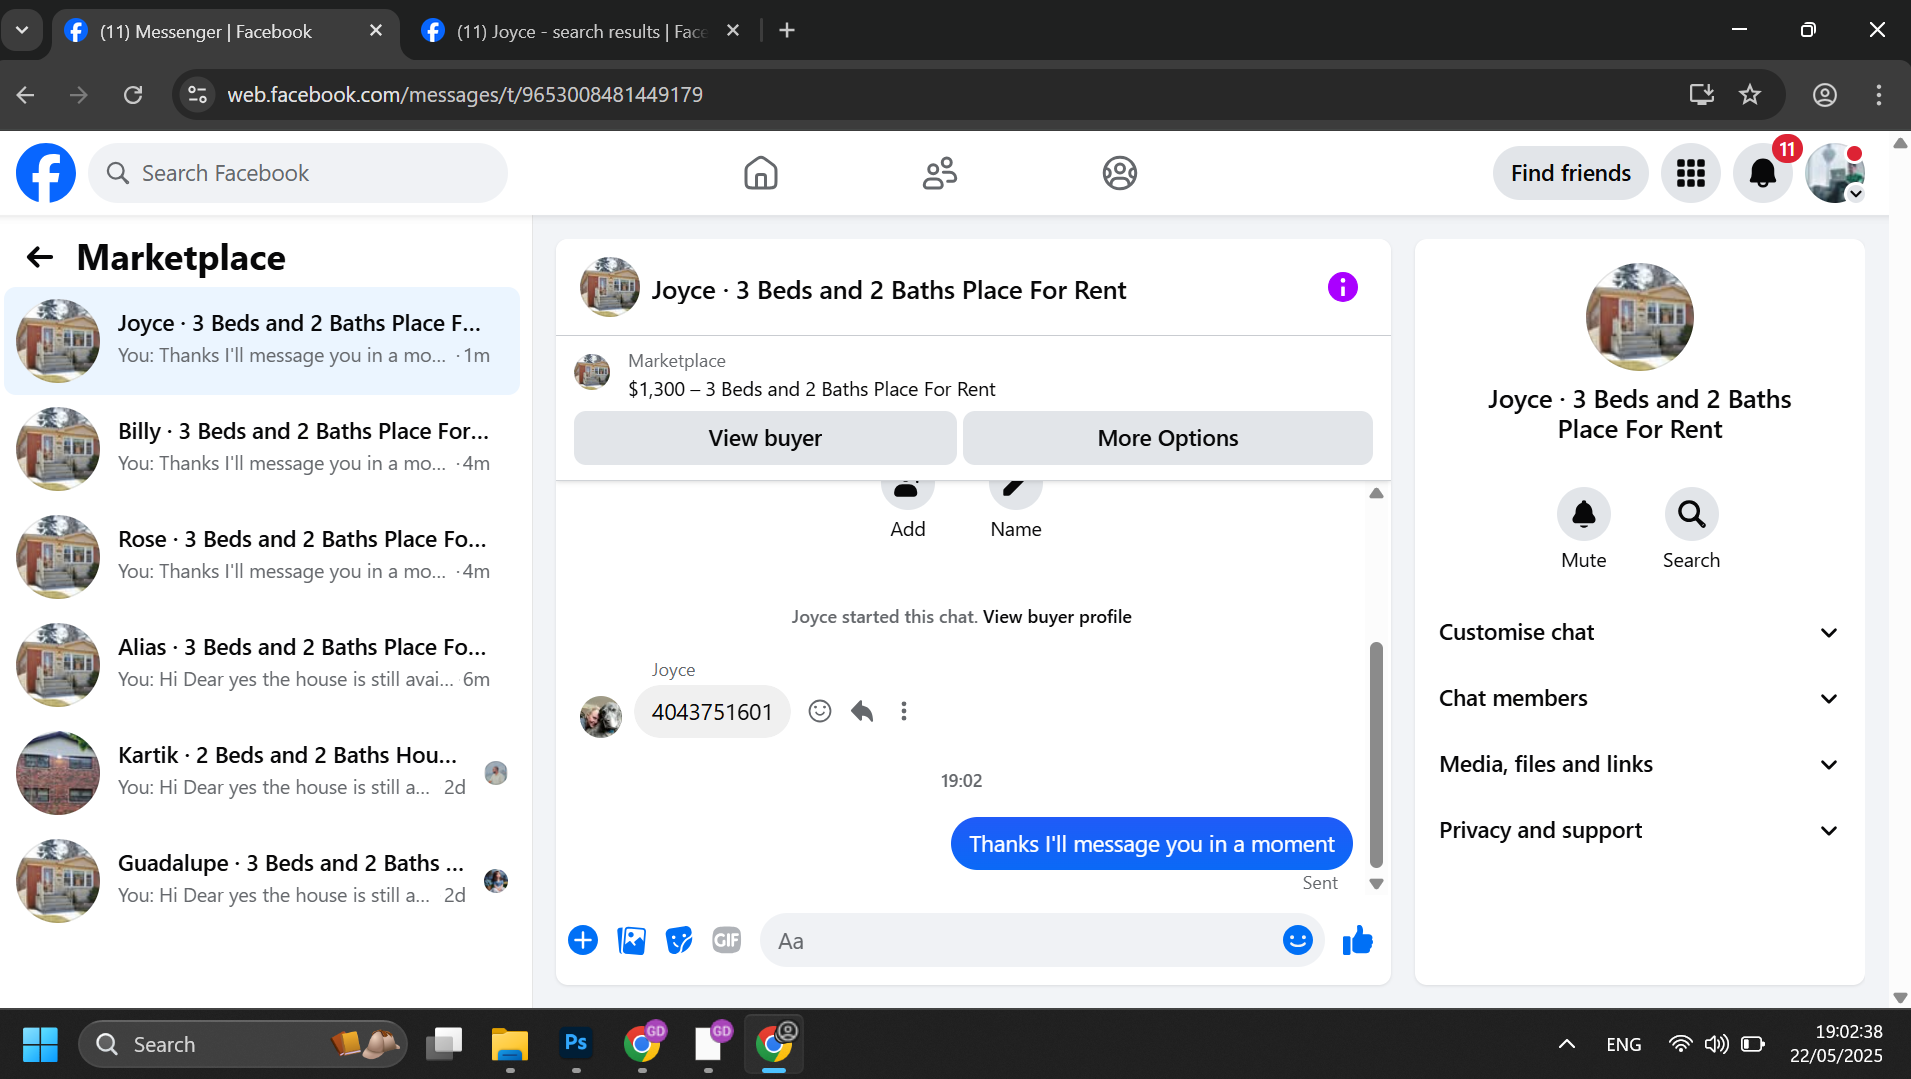Viewport: 1911px width, 1079px height.
Task: Mute the conversation with the bell icon
Action: (1584, 514)
